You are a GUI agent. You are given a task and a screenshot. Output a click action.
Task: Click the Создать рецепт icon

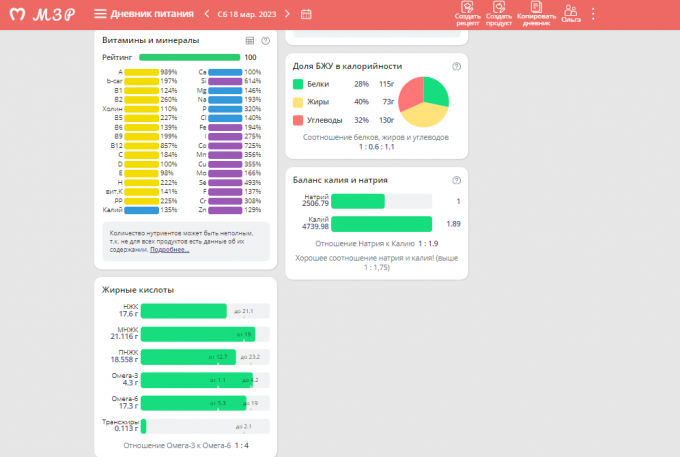pyautogui.click(x=467, y=12)
